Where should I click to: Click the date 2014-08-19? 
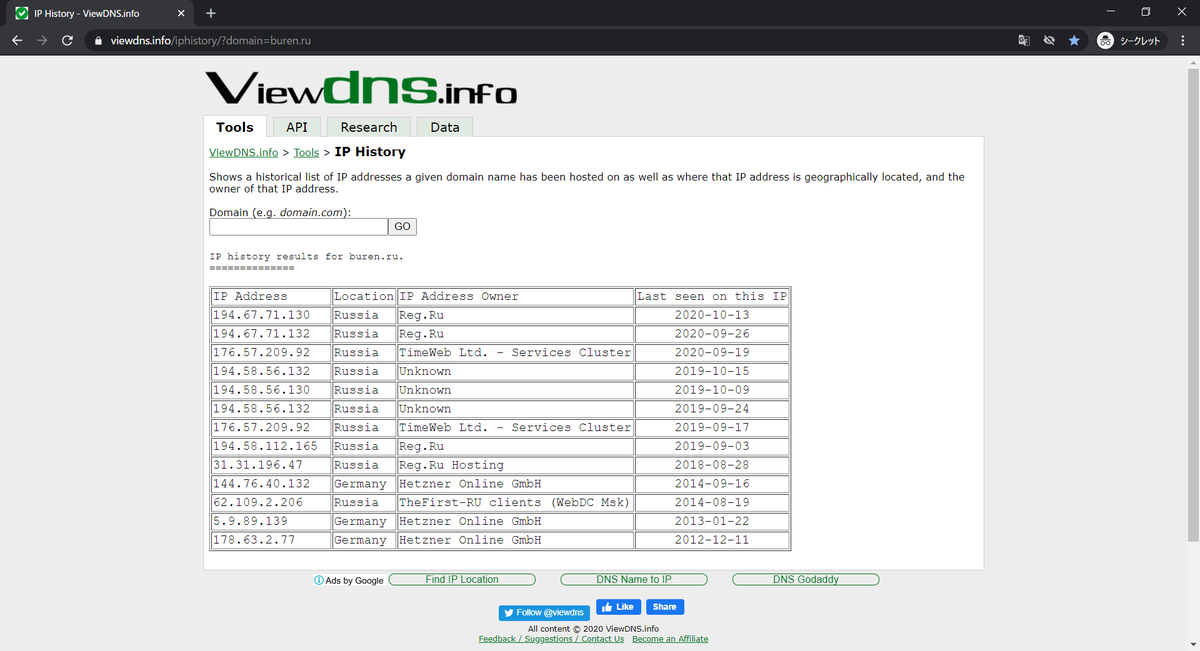[712, 503]
